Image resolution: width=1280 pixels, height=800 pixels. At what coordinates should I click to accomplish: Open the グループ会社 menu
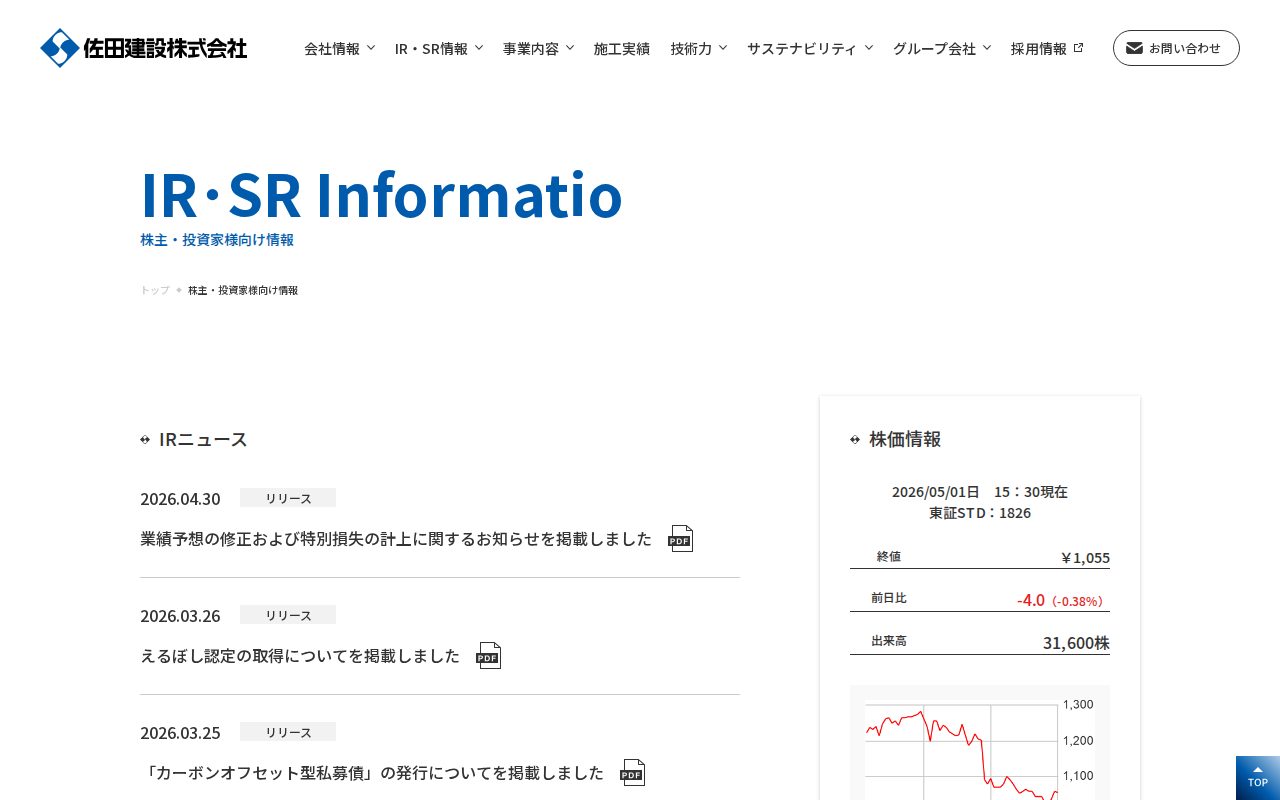pos(935,48)
